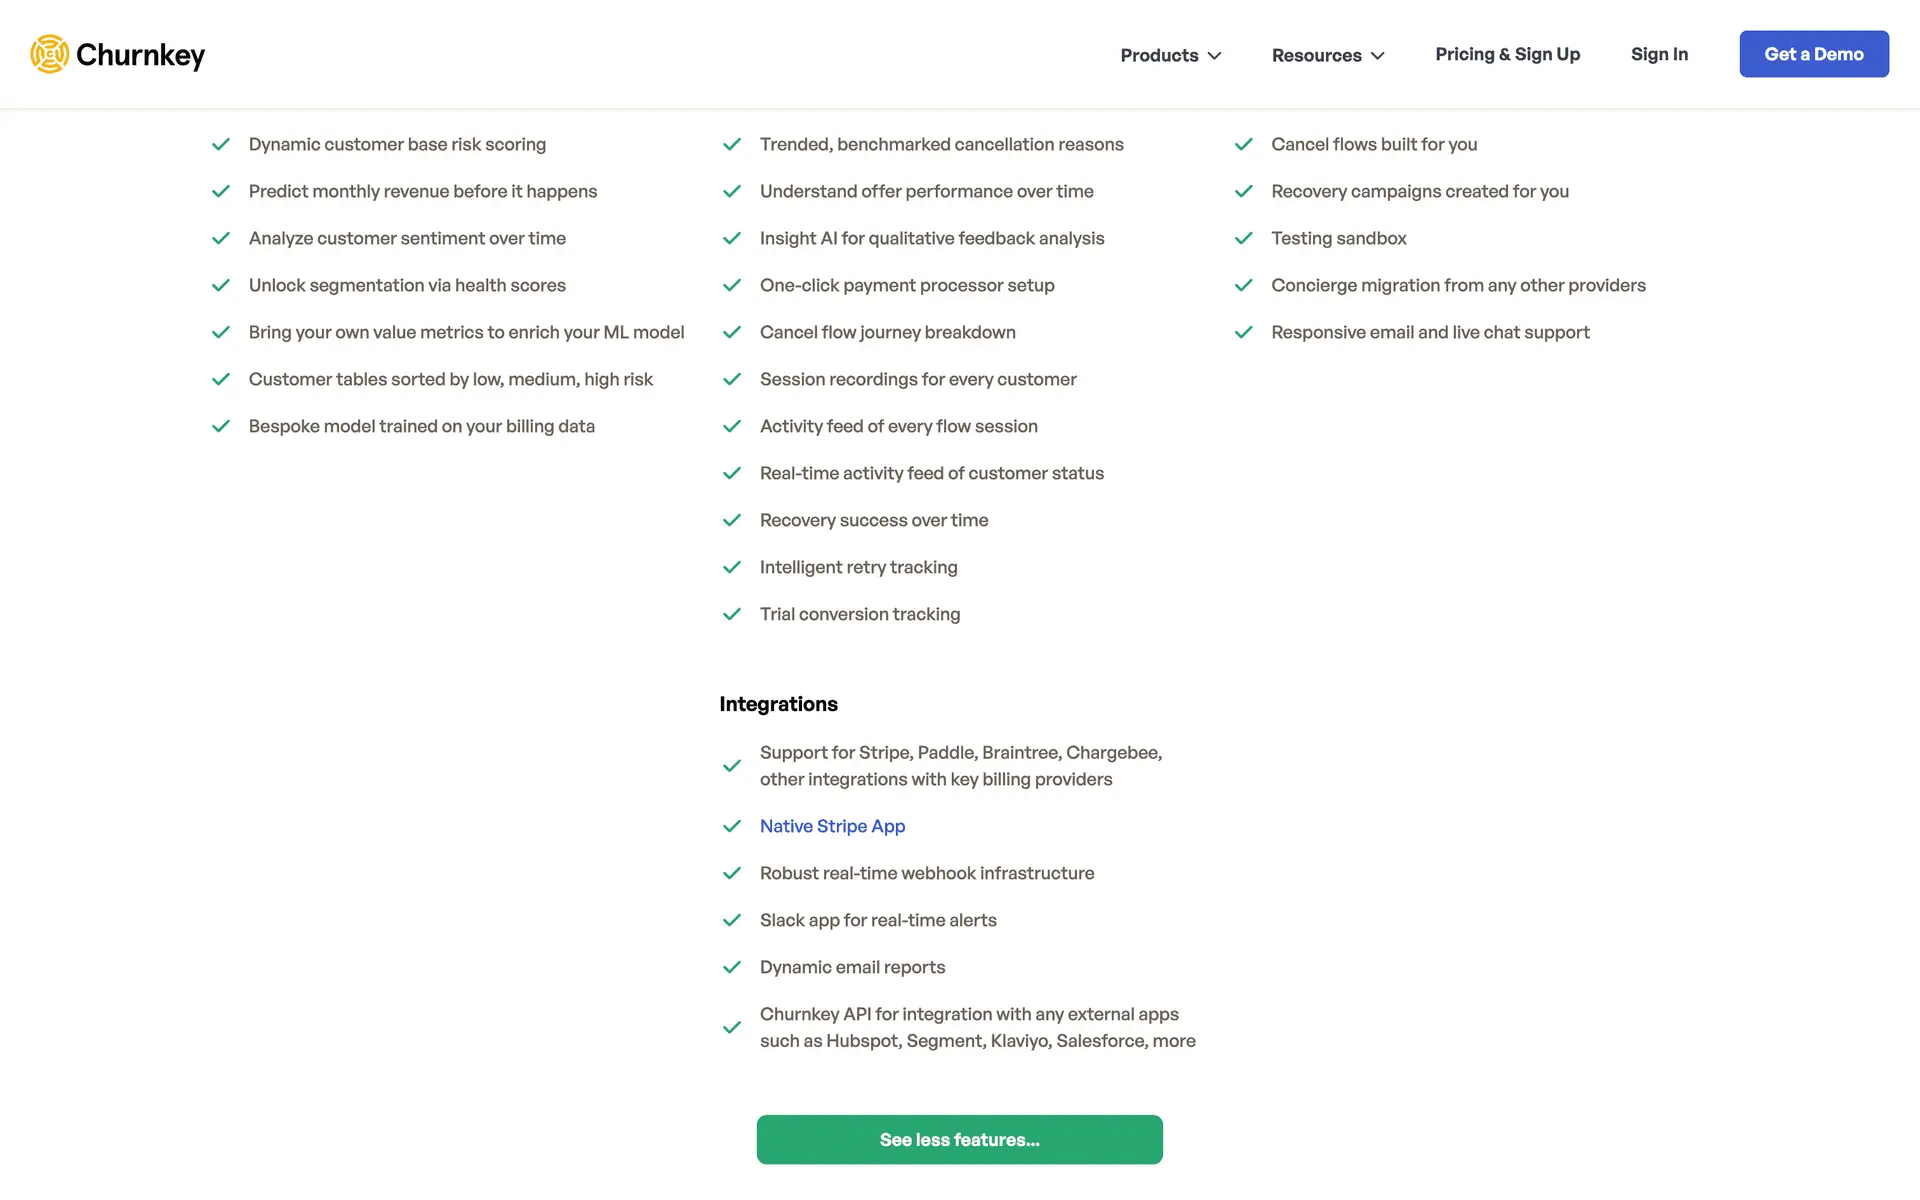Image resolution: width=1920 pixels, height=1200 pixels.
Task: Open the Resources menu
Action: coord(1316,55)
